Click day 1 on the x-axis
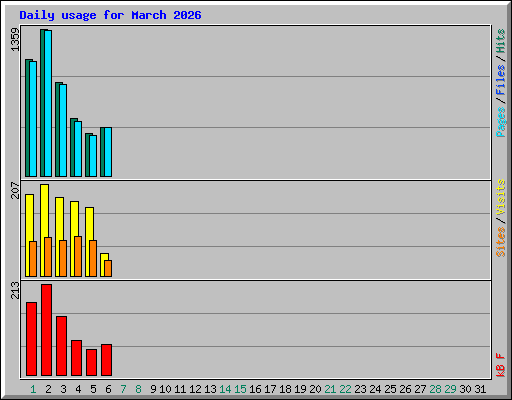The height and width of the screenshot is (400, 512). (x=33, y=389)
